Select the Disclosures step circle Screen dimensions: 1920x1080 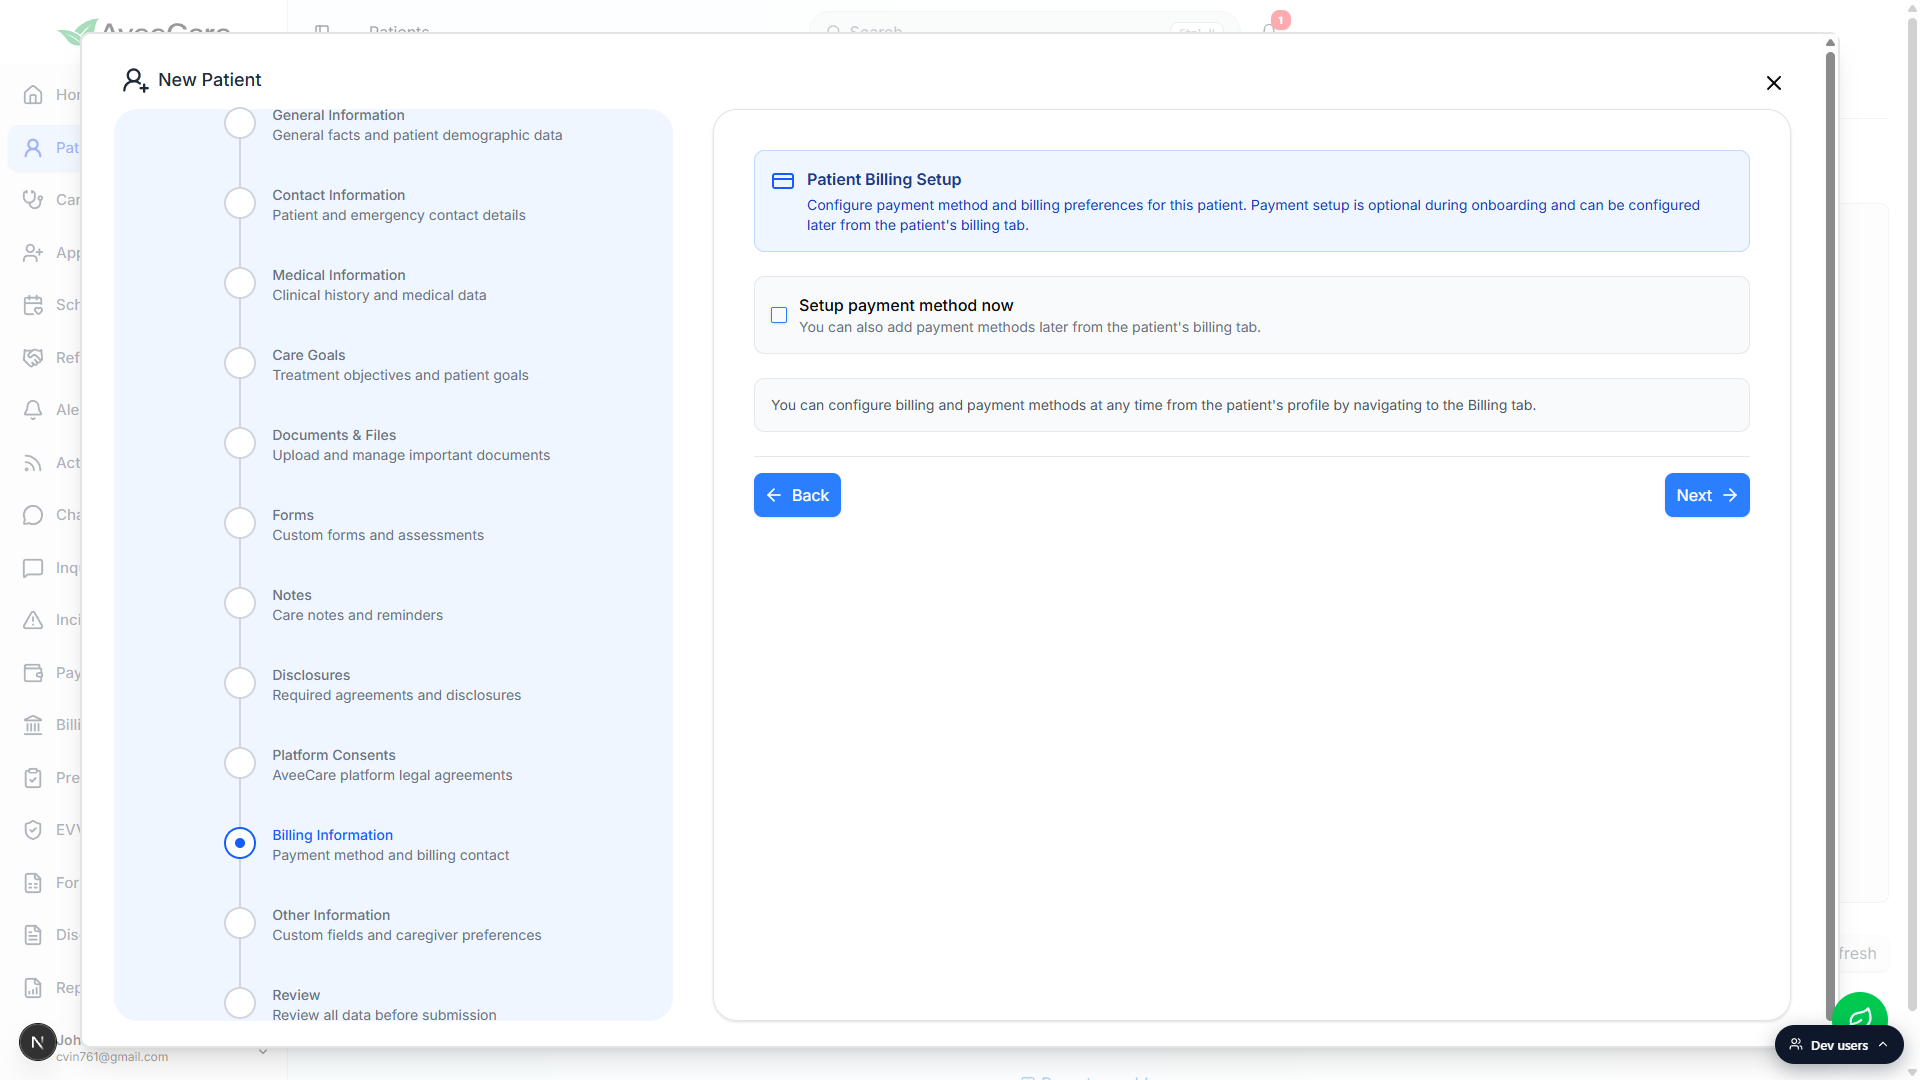240,683
